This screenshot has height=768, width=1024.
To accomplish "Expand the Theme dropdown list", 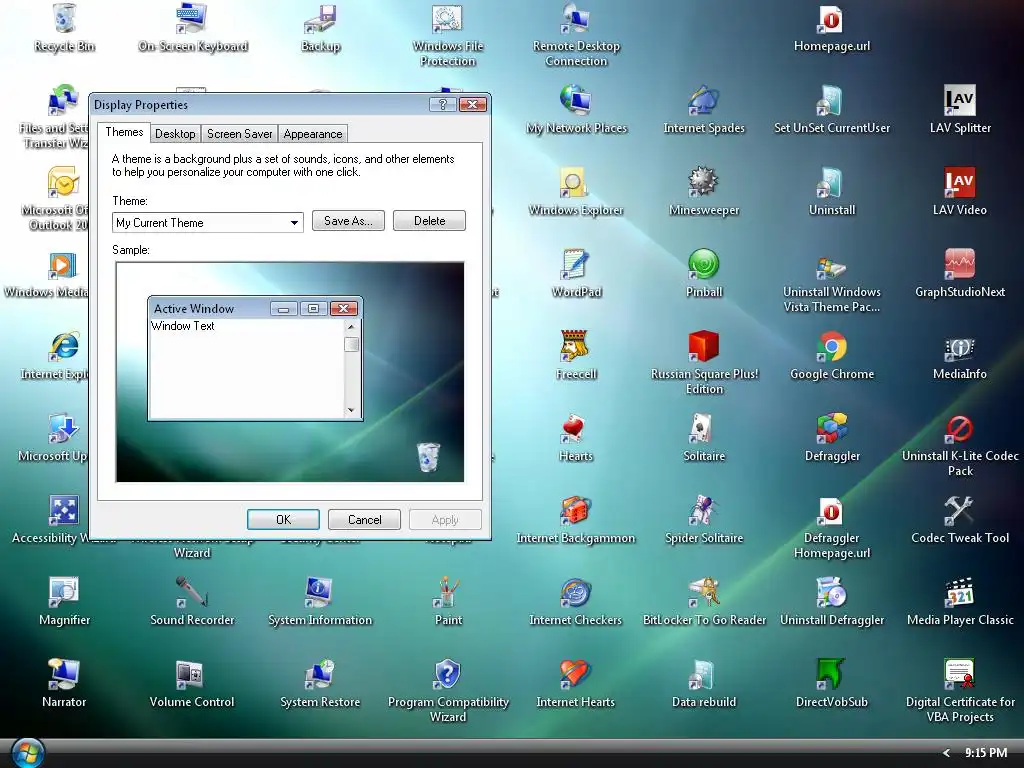I will point(295,223).
